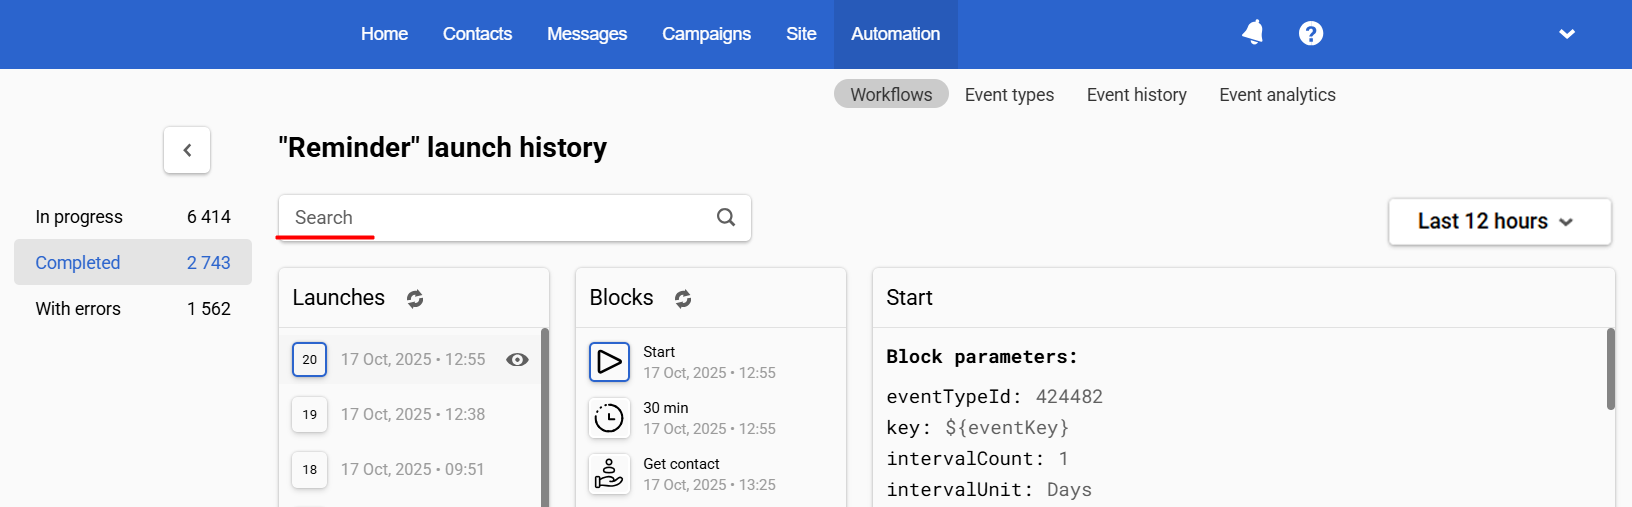Show With errors launches
Viewport: 1632px width, 507px height.
(133, 308)
